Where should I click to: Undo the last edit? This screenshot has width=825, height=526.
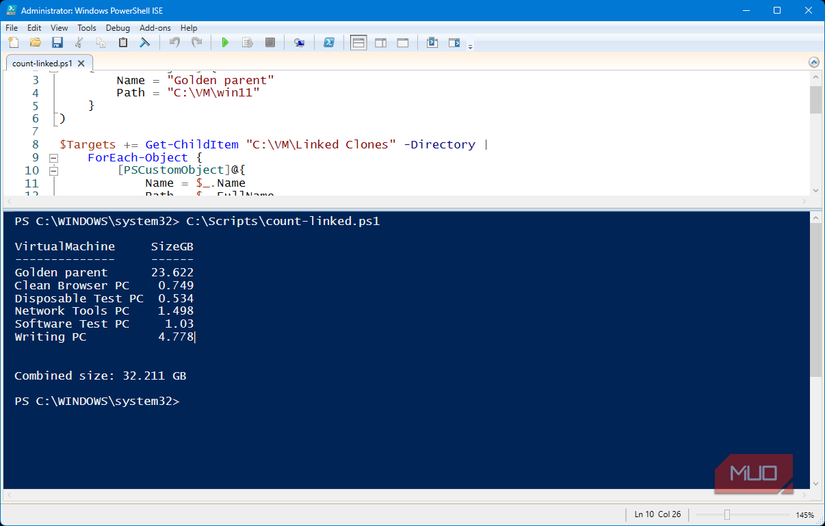tap(174, 43)
